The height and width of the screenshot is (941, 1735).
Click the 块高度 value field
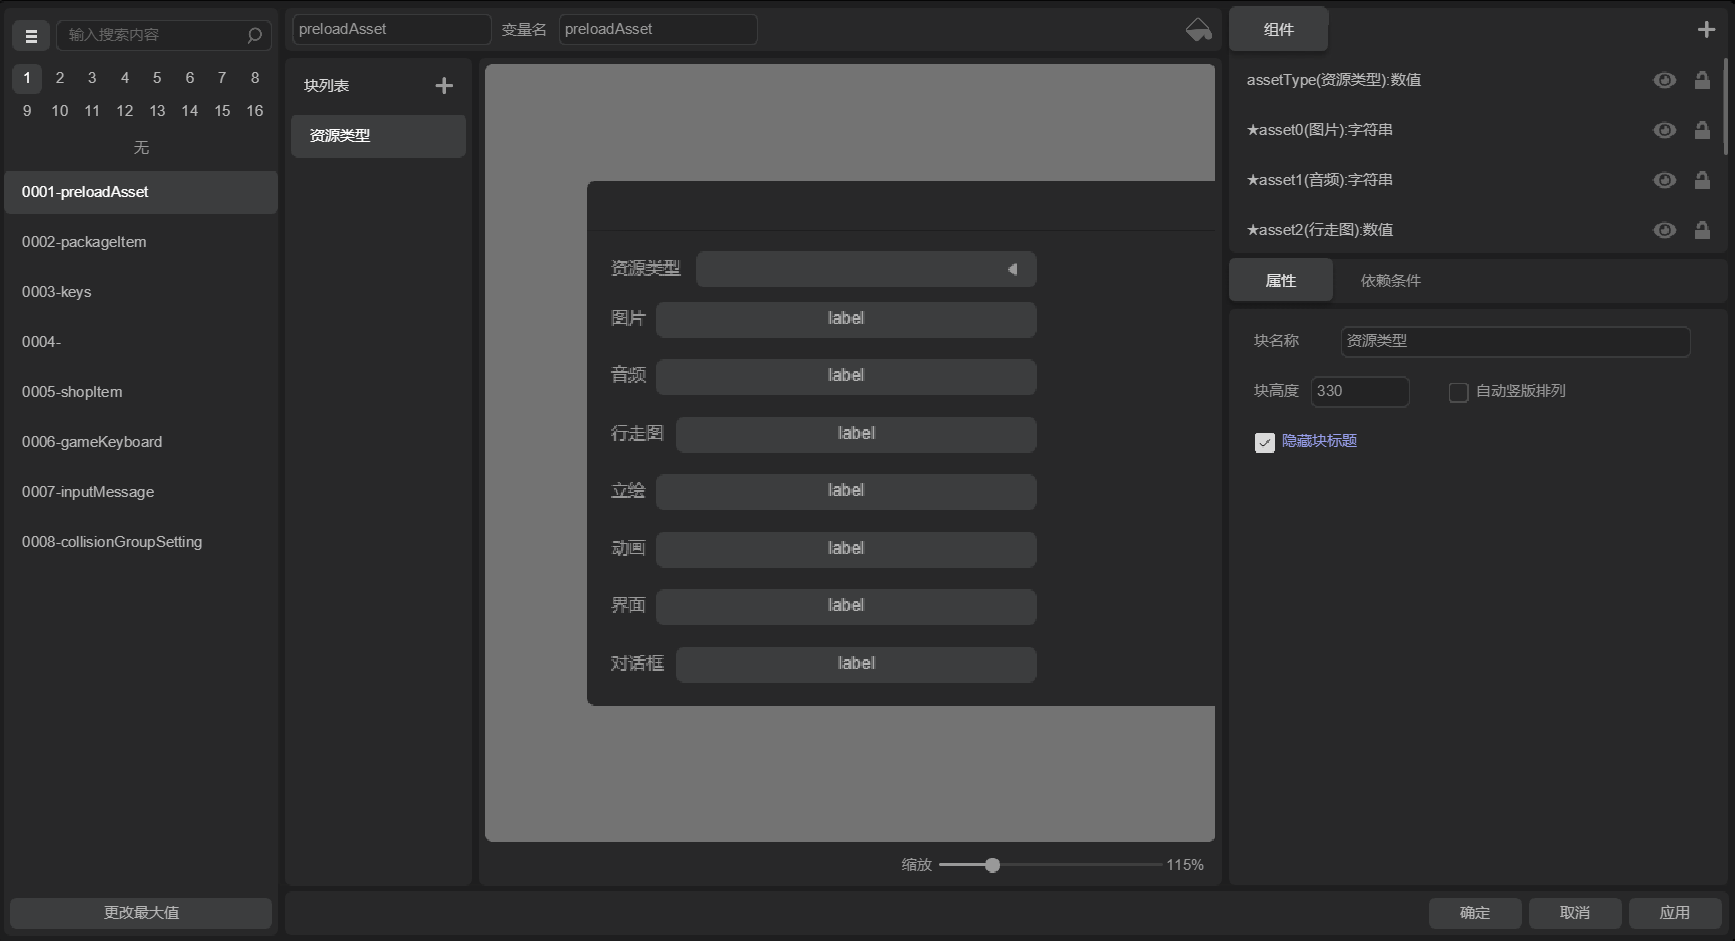point(1360,392)
